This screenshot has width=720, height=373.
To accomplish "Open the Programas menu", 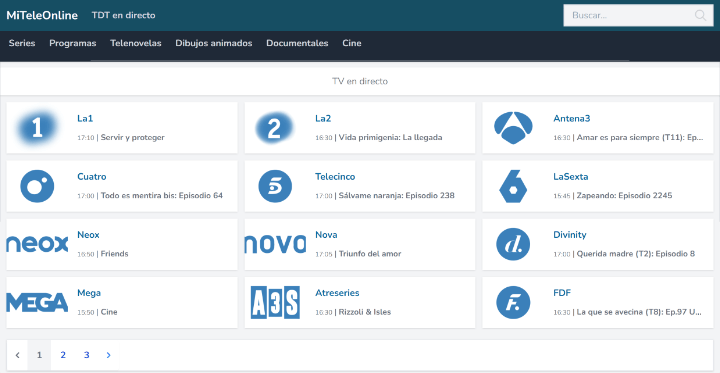I will tap(73, 43).
